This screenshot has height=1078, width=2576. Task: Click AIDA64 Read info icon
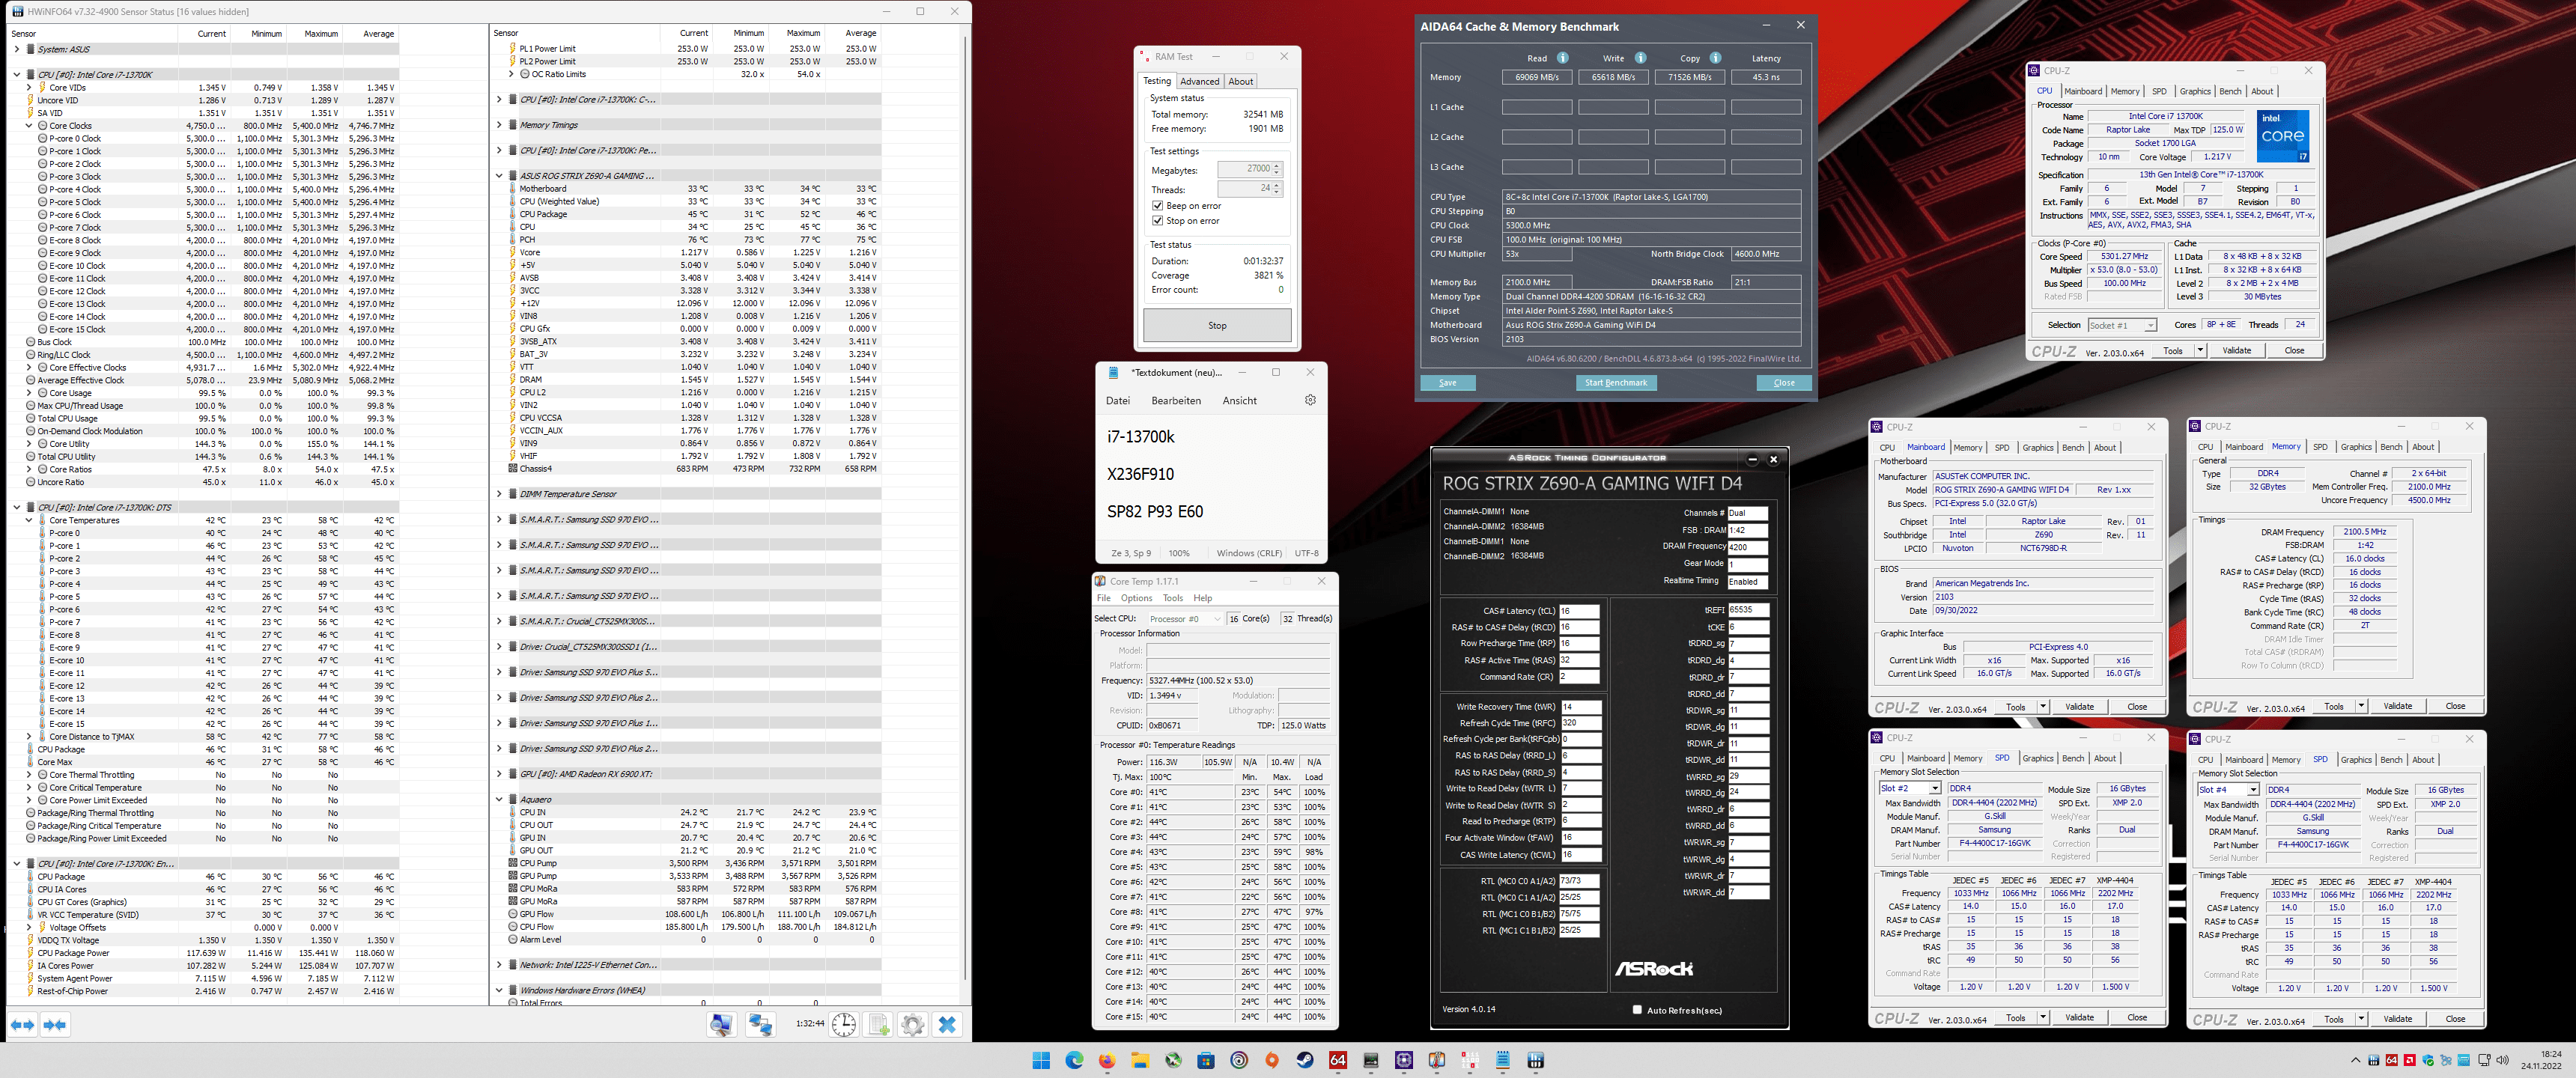pos(1563,58)
